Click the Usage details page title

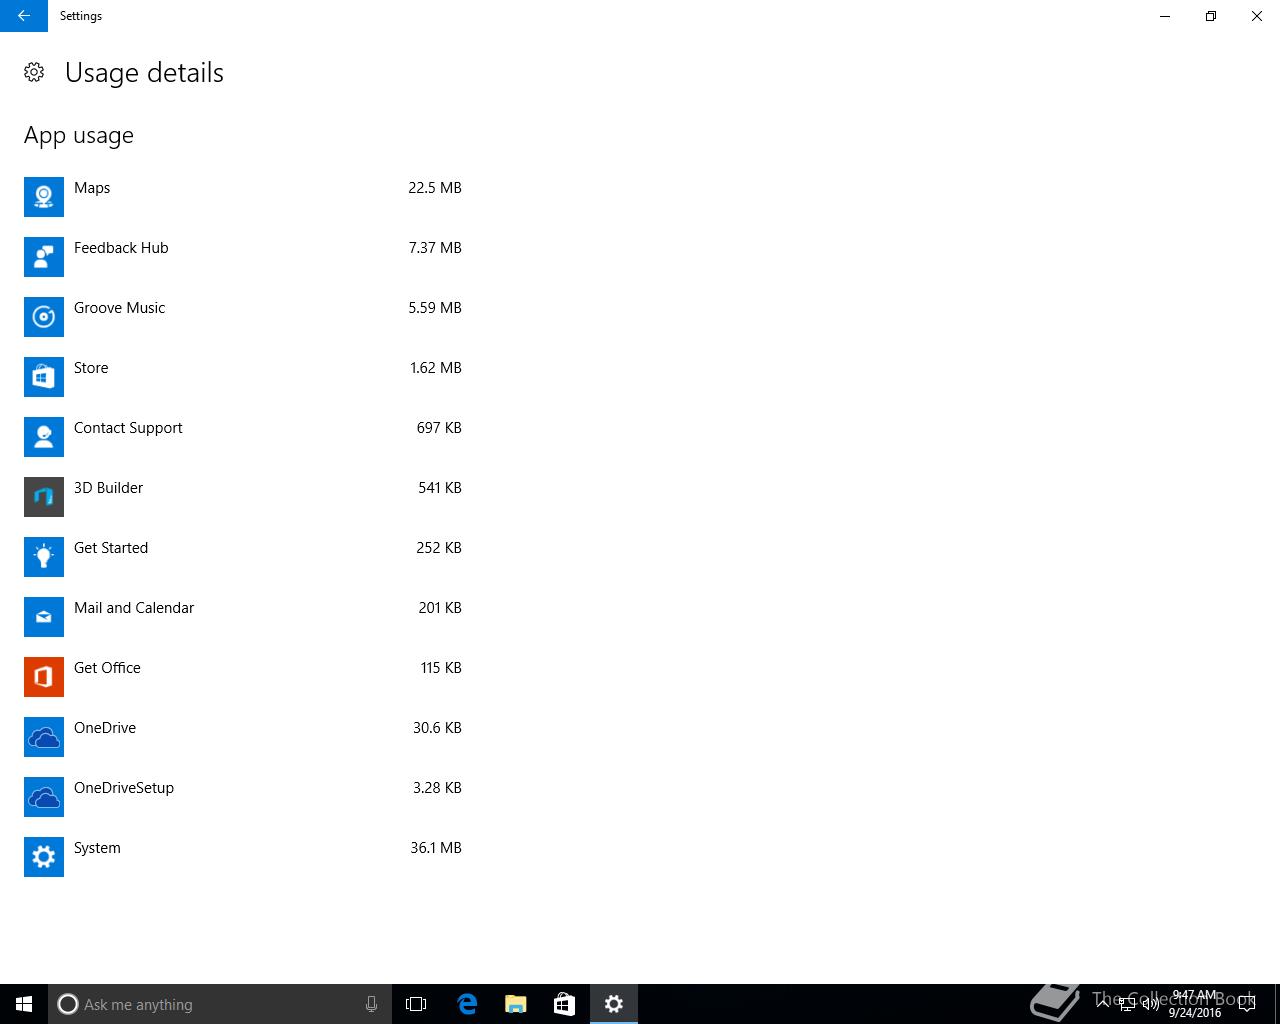point(144,73)
